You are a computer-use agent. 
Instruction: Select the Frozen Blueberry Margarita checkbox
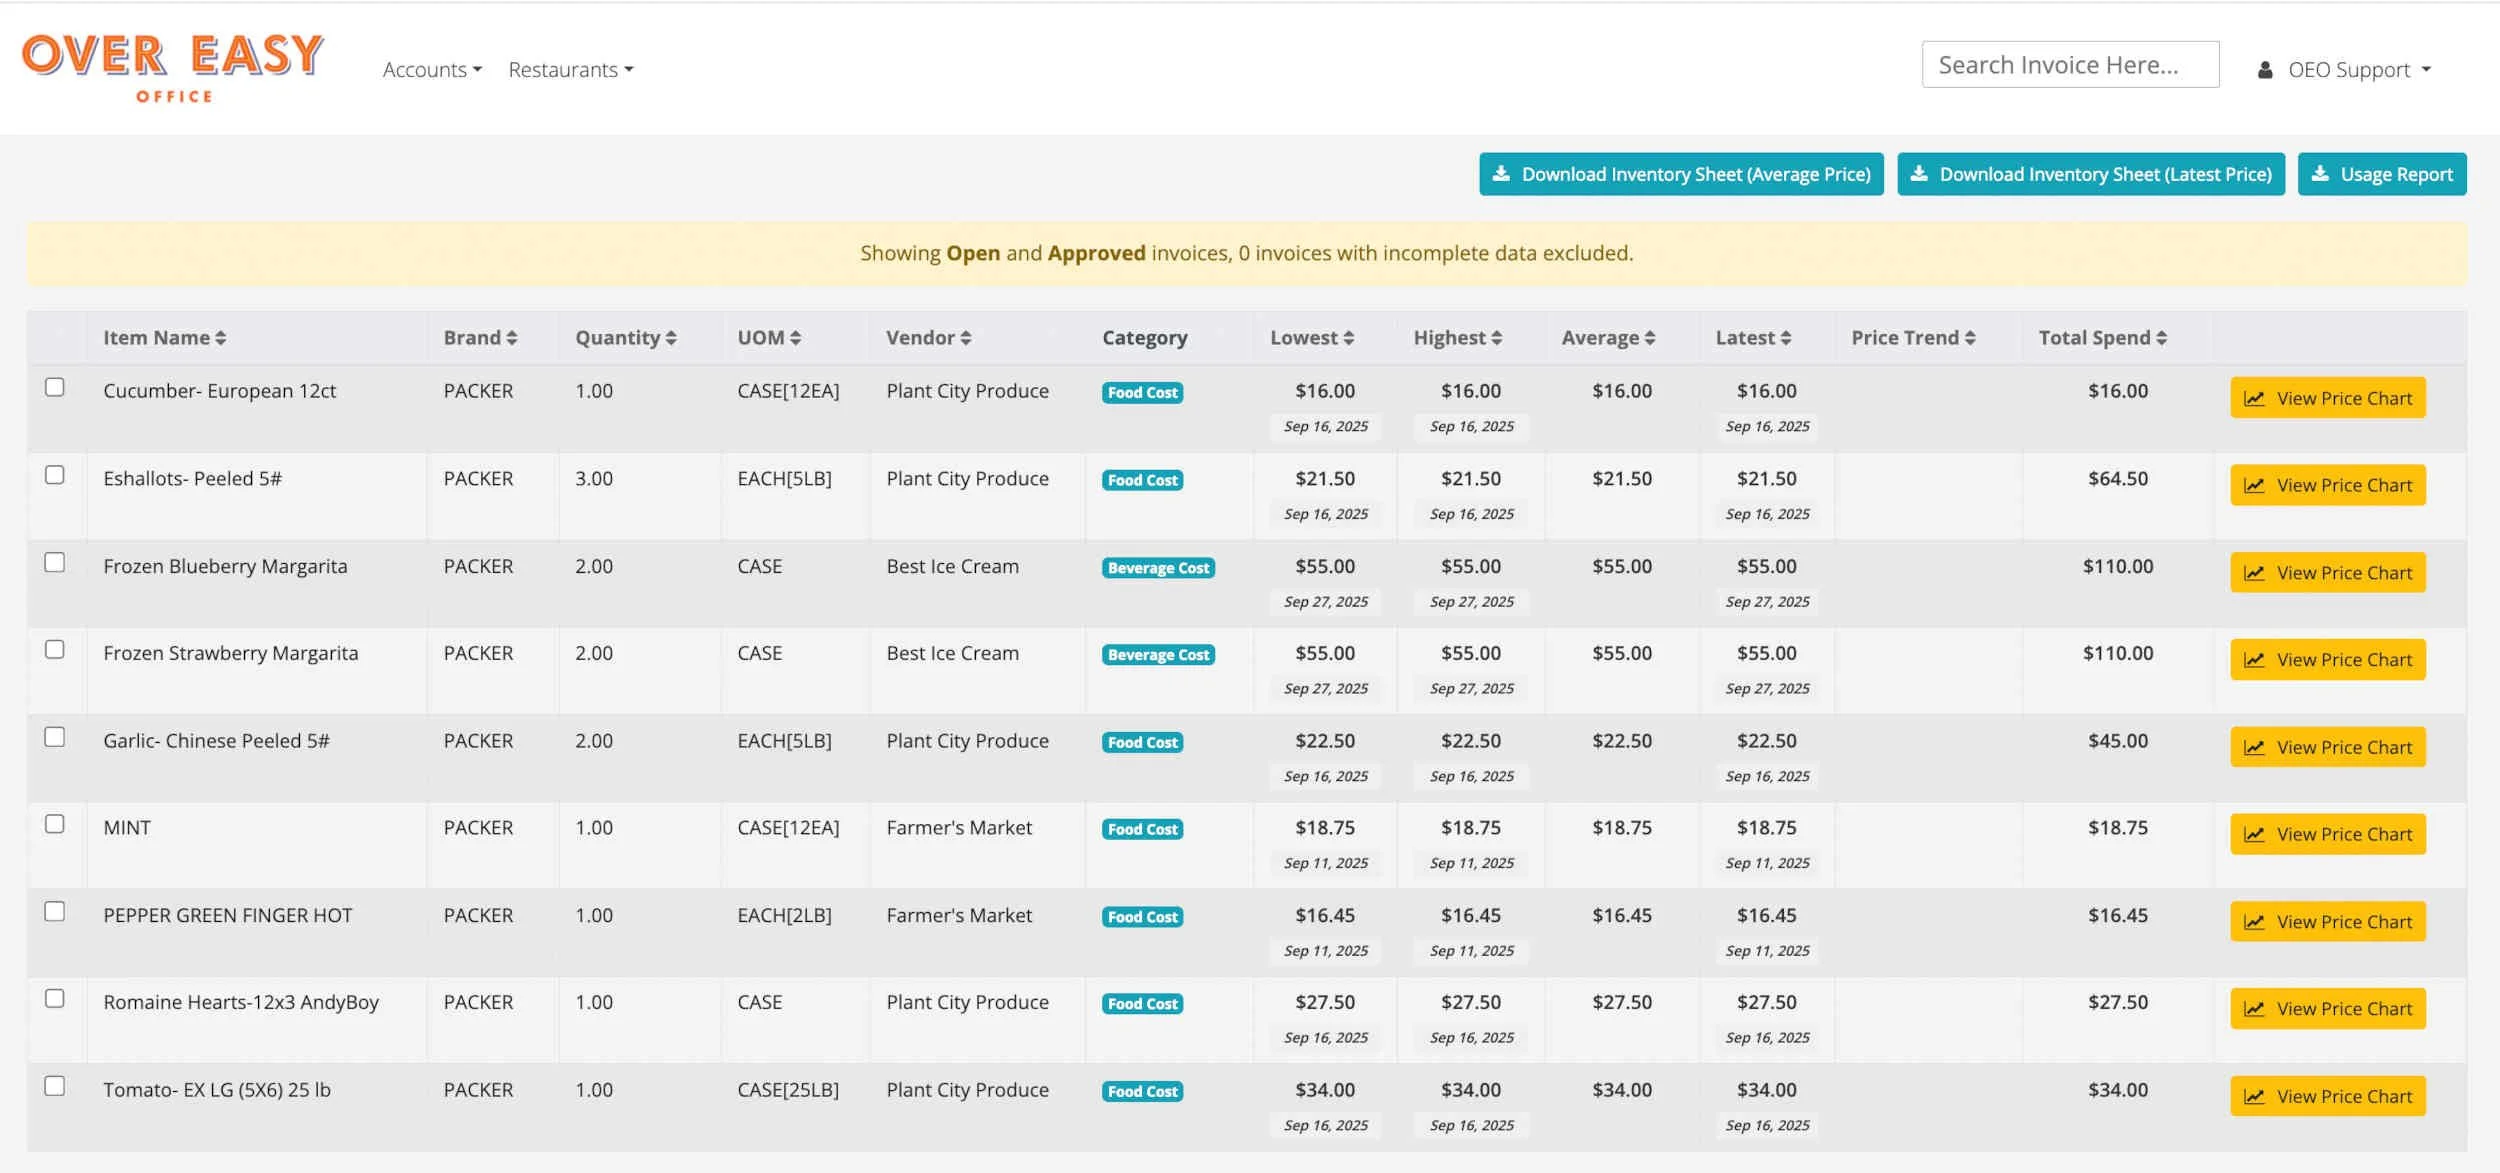55,562
